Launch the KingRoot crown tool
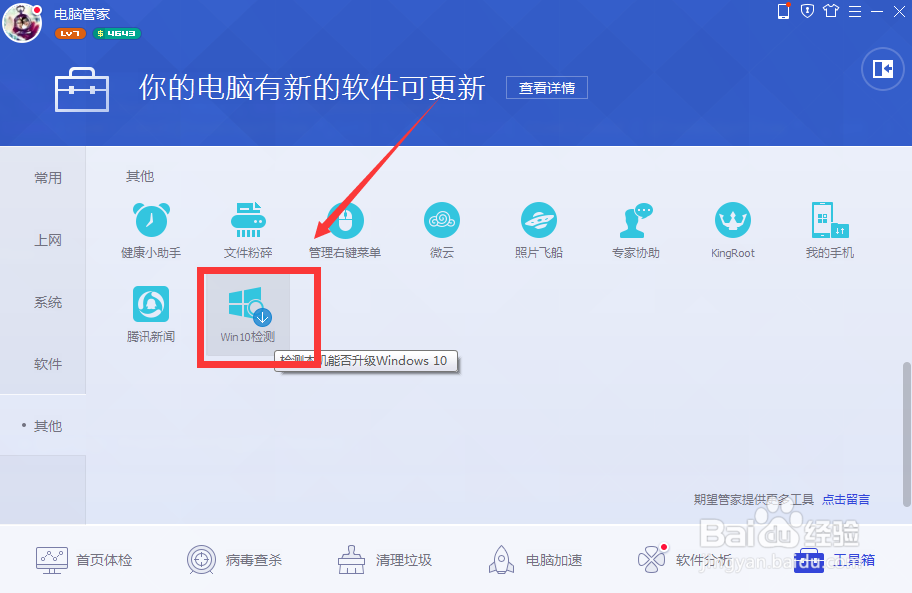 (x=733, y=230)
